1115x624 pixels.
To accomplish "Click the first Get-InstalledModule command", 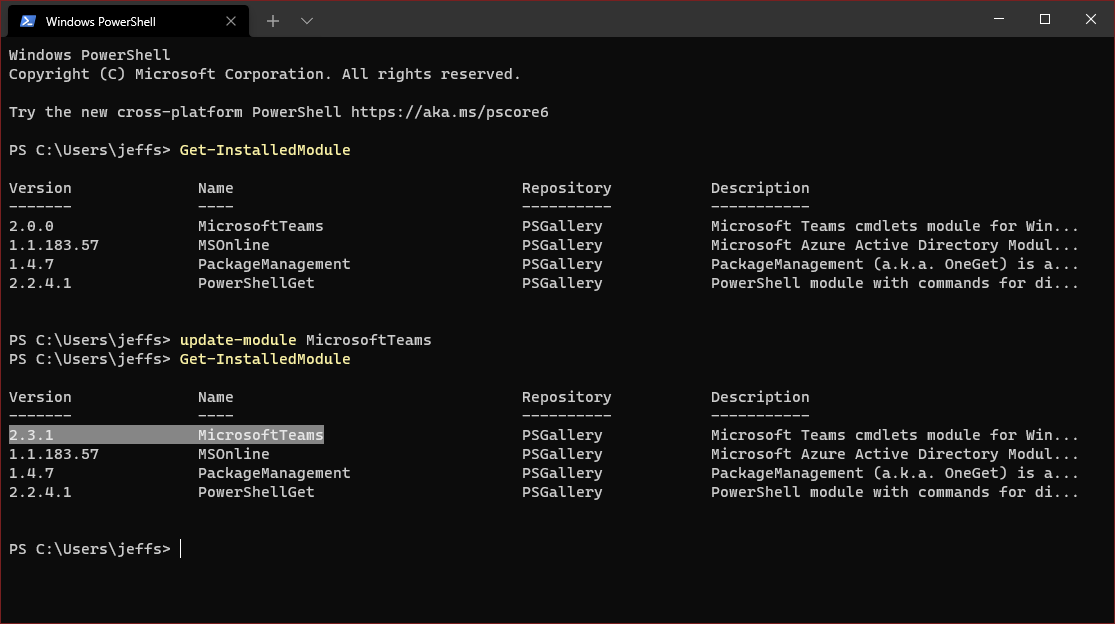I will (x=265, y=150).
